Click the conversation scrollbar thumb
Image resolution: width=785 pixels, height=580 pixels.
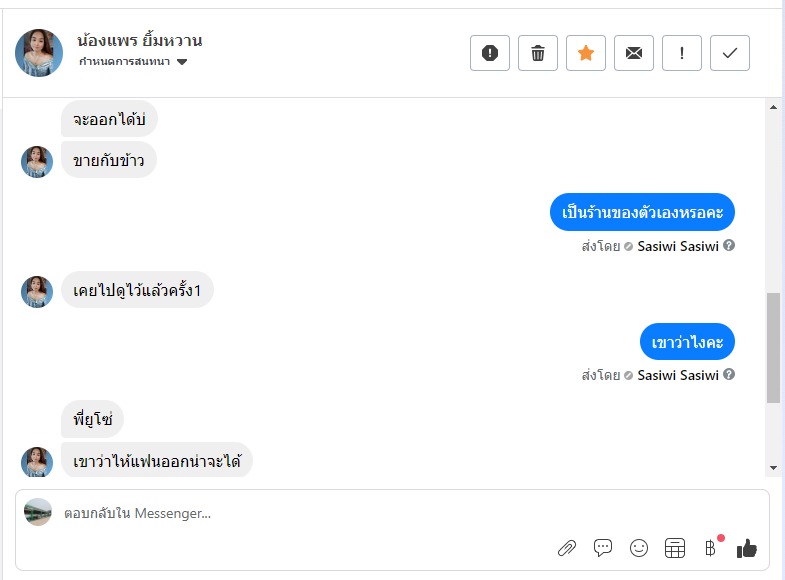click(x=773, y=347)
